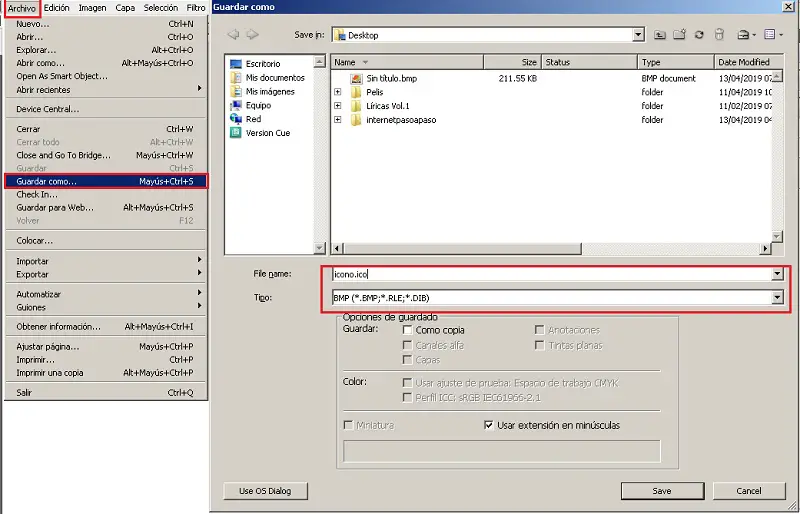This screenshot has height=514, width=800.
Task: Click the refresh icon in the toolbar
Action: [699, 35]
